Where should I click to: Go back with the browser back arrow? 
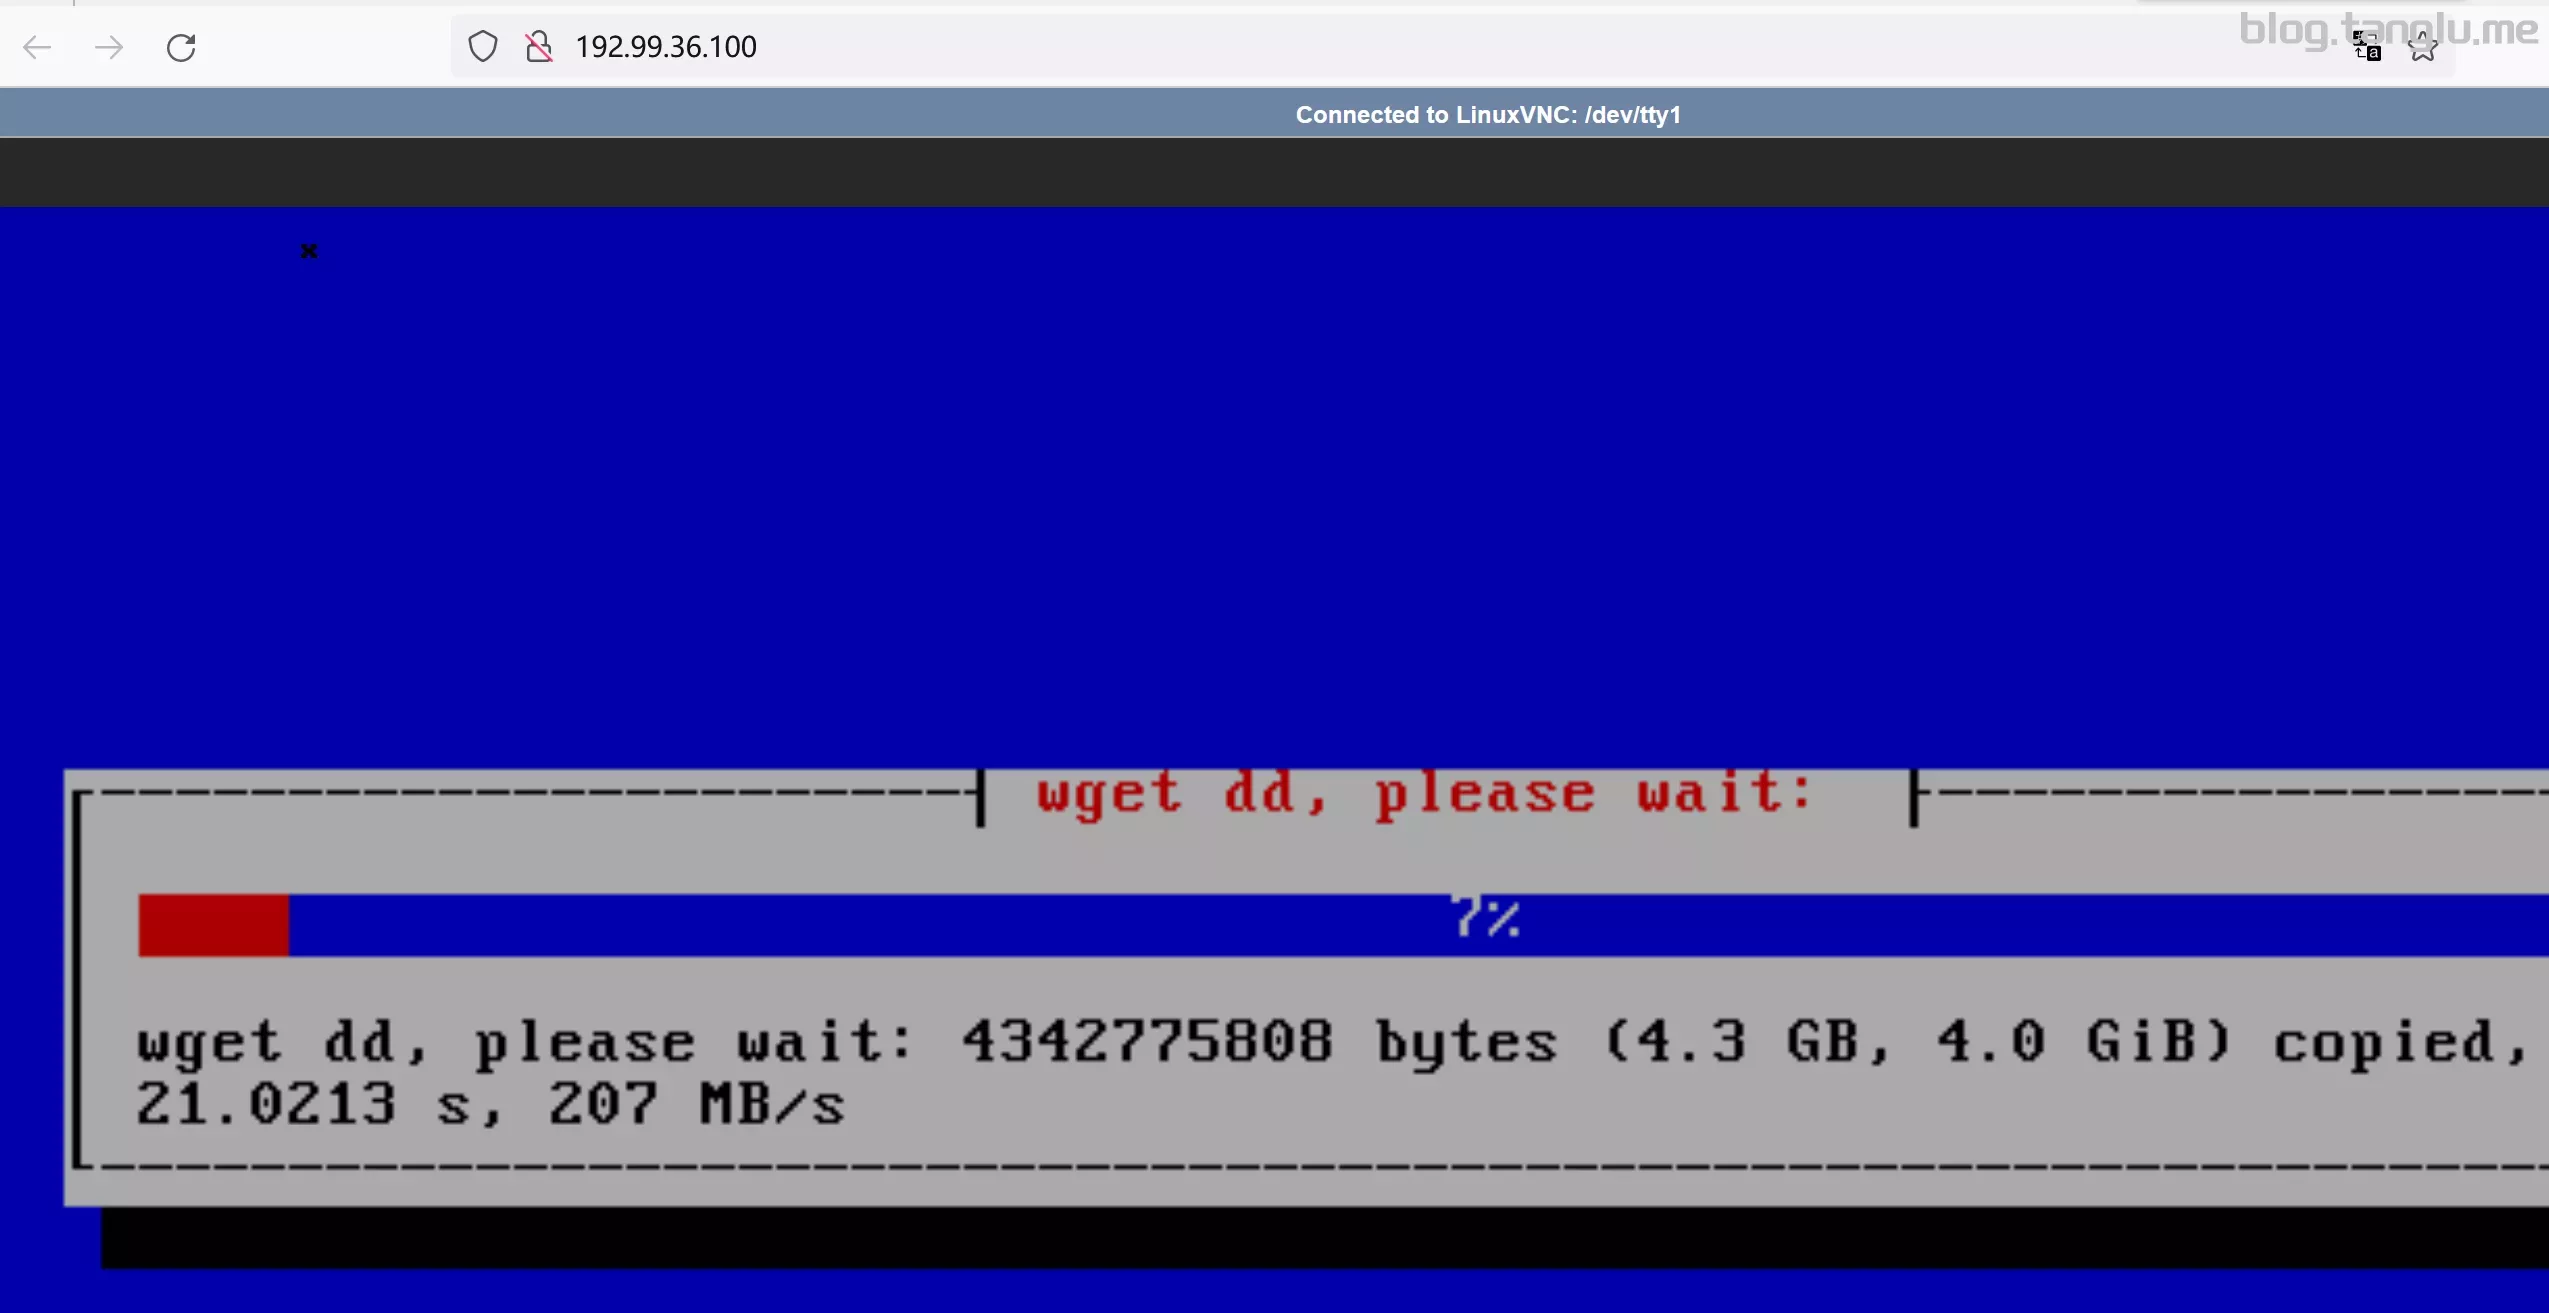(x=37, y=47)
